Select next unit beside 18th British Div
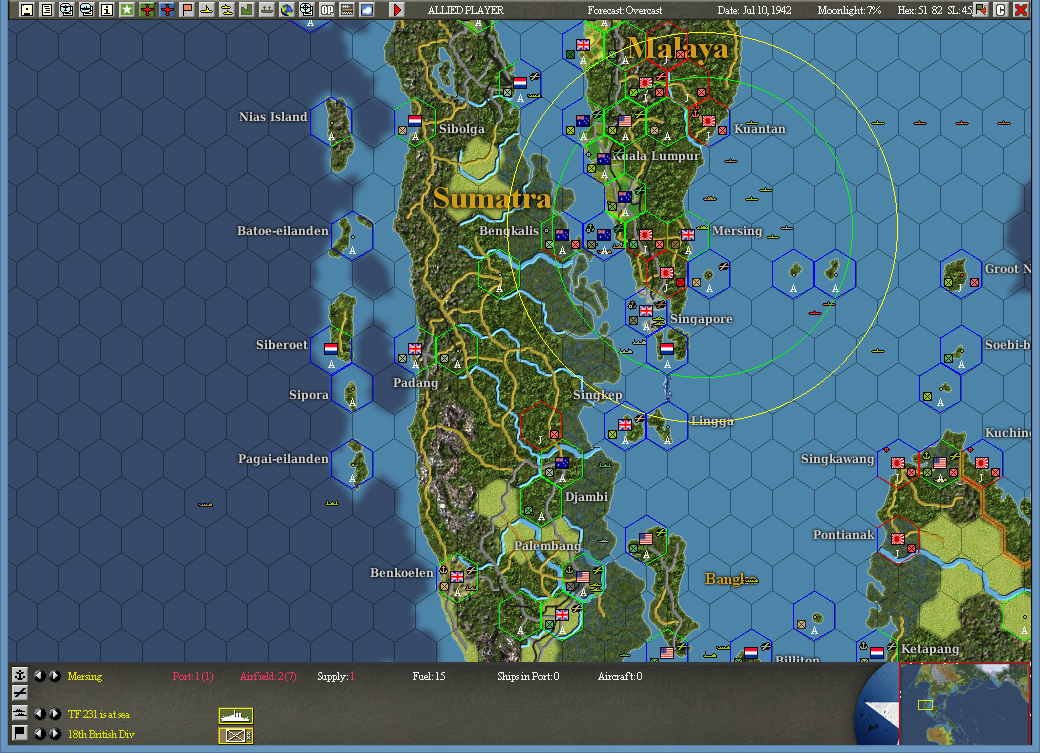Screen dimensions: 1040x753 tap(55, 734)
